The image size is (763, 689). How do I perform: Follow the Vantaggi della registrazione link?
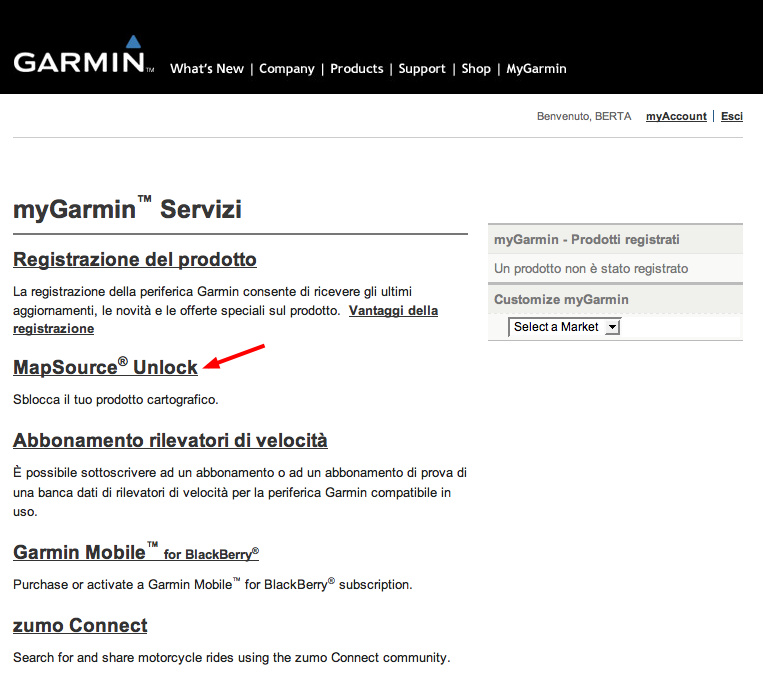point(393,310)
